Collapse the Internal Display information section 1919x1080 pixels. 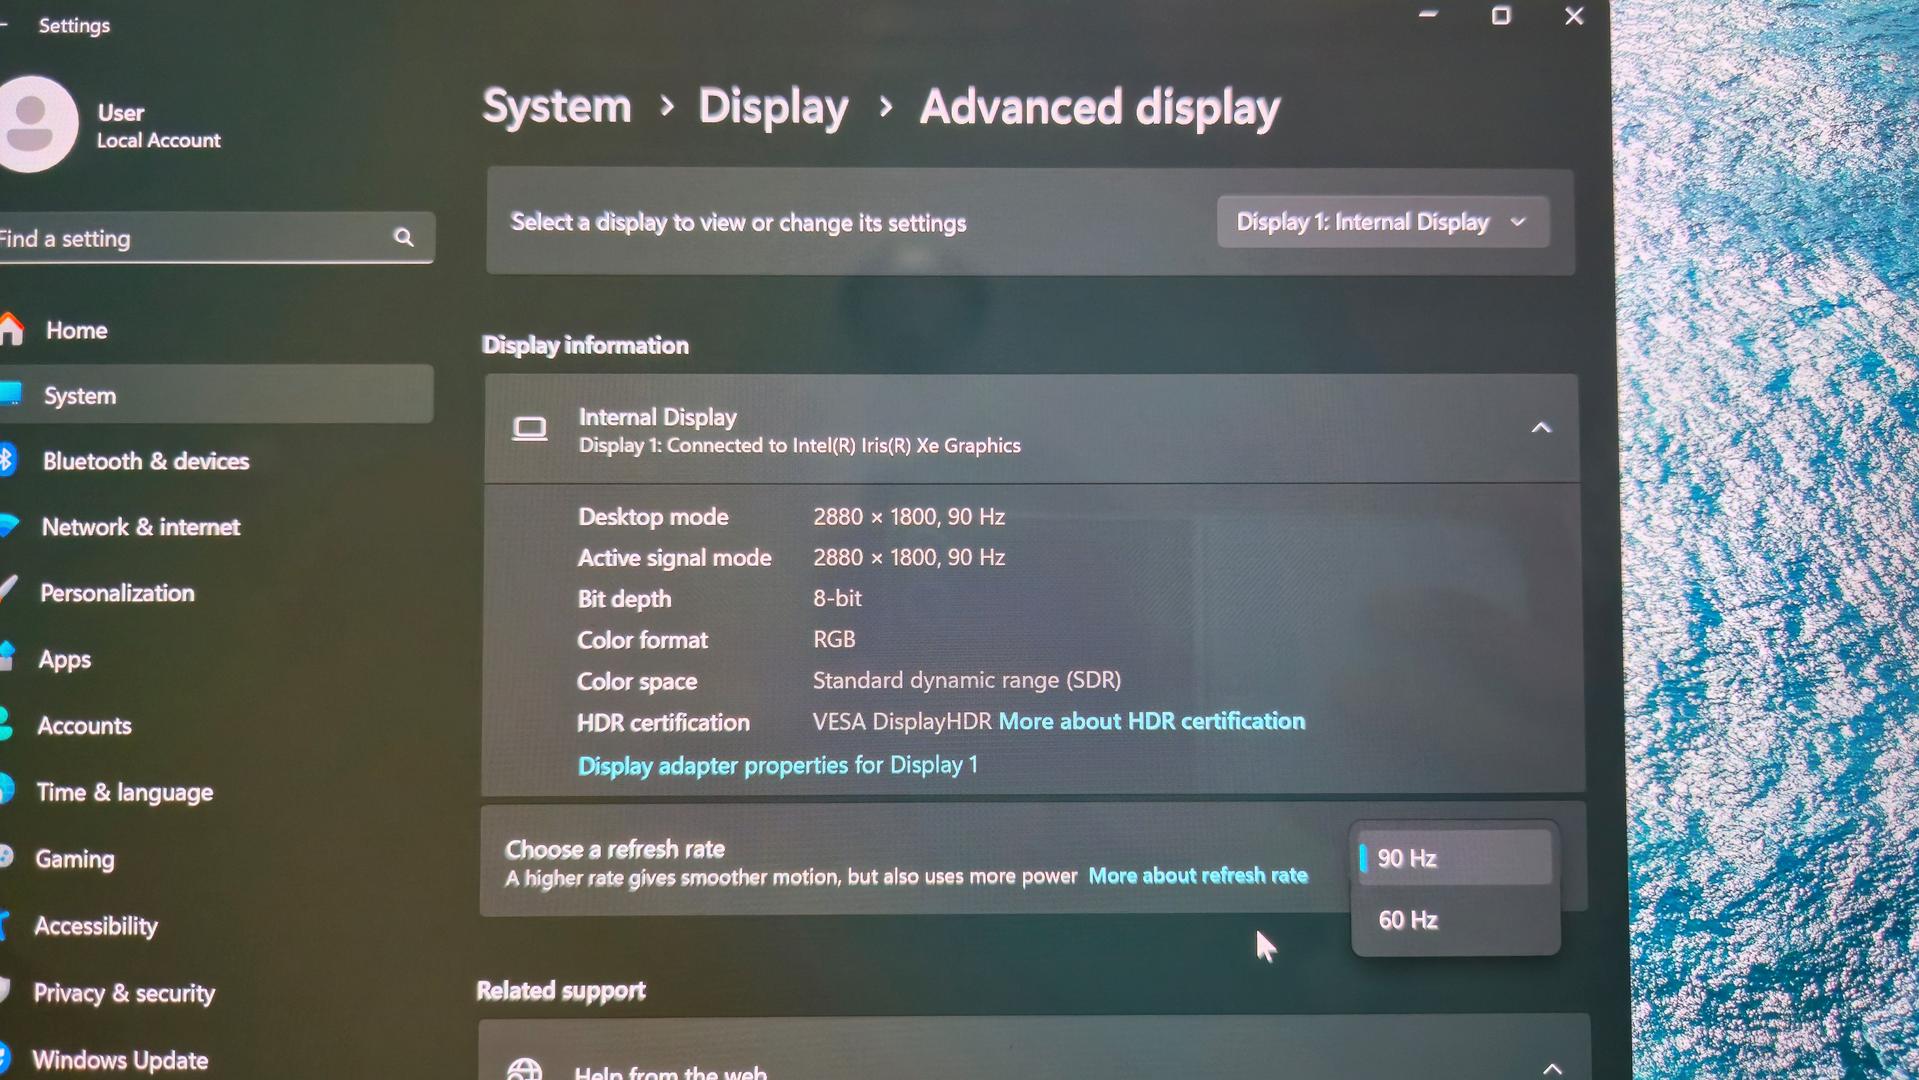point(1540,428)
